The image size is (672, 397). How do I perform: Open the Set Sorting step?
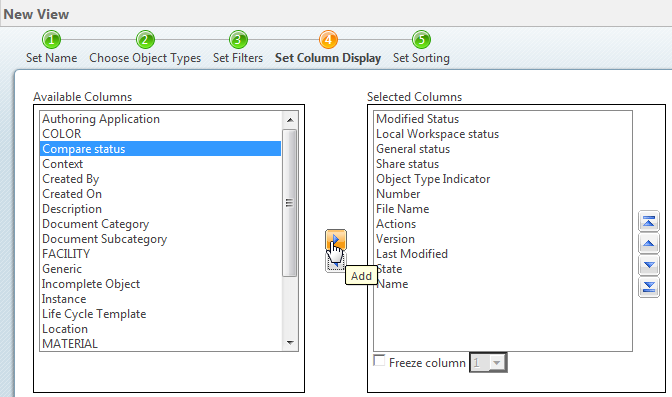coord(421,58)
